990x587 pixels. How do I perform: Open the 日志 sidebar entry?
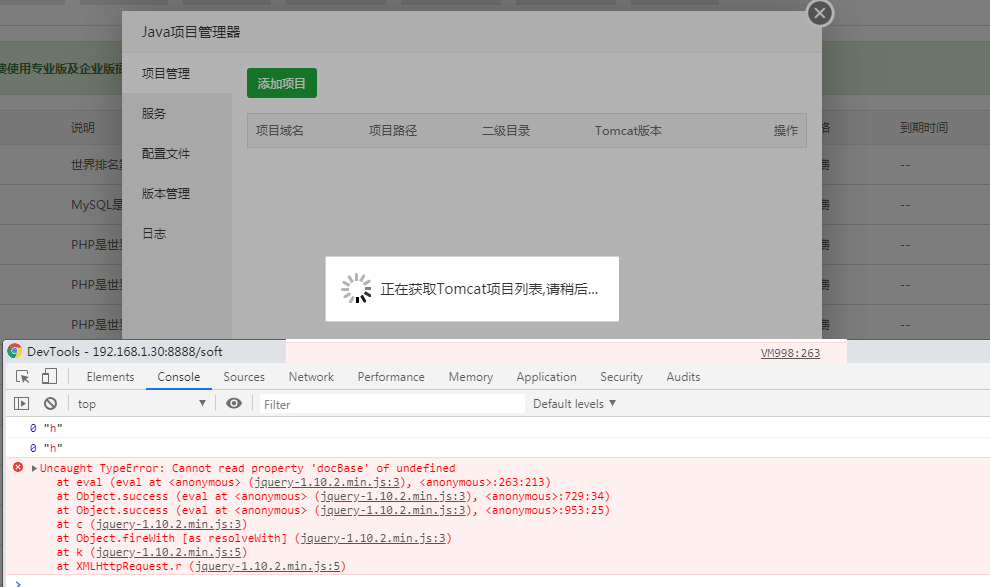point(154,234)
